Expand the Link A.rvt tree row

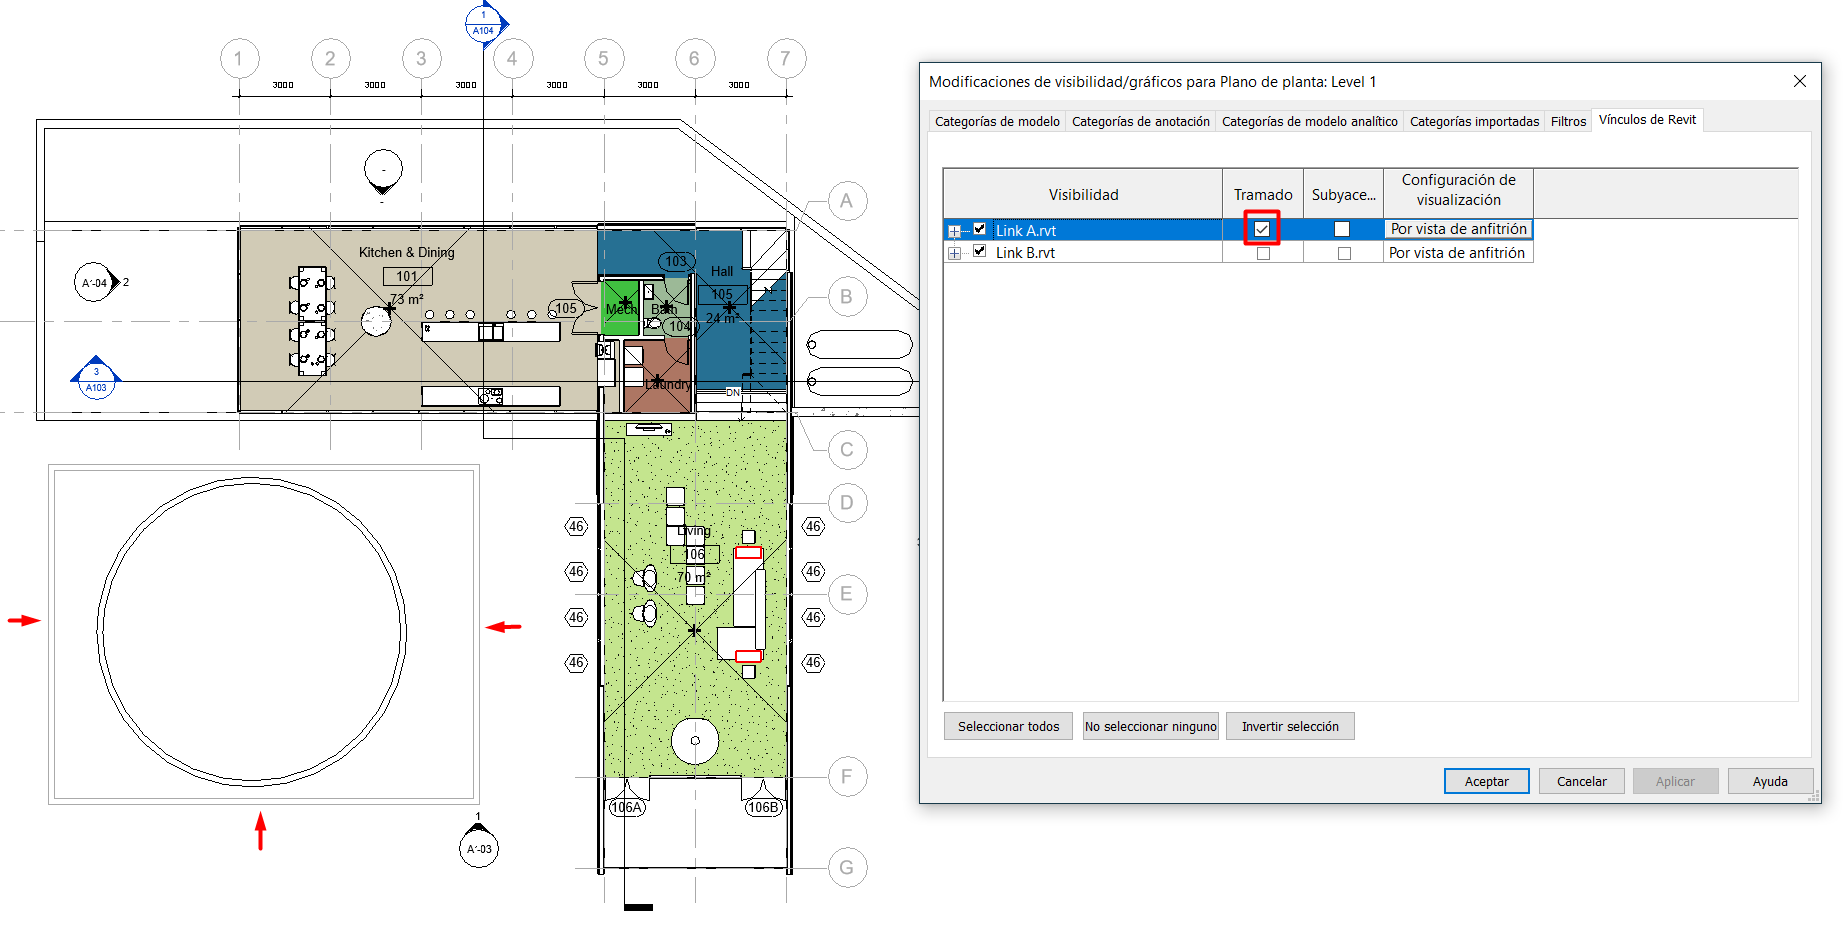(954, 231)
